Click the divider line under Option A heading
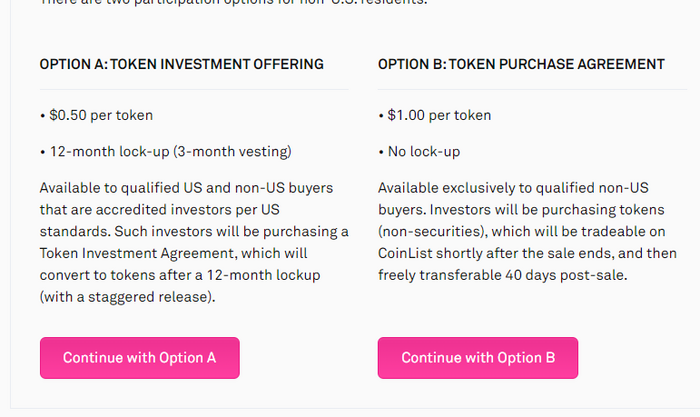700x417 pixels. click(x=194, y=89)
